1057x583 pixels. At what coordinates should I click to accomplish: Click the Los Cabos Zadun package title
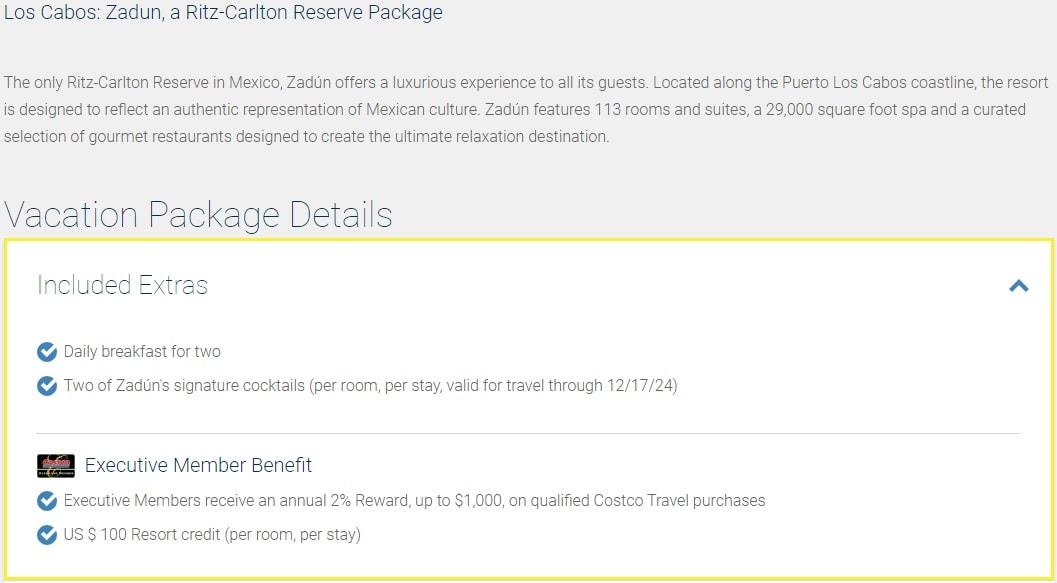[x=223, y=14]
